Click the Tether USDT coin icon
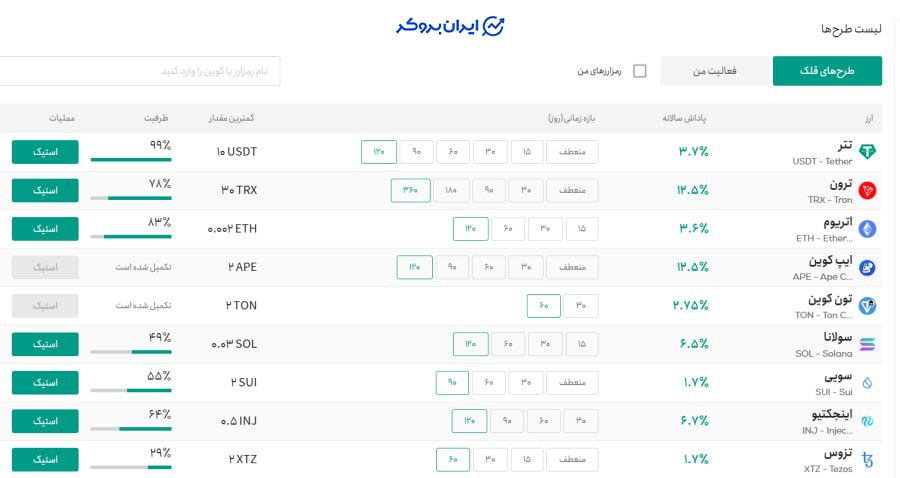 867,152
